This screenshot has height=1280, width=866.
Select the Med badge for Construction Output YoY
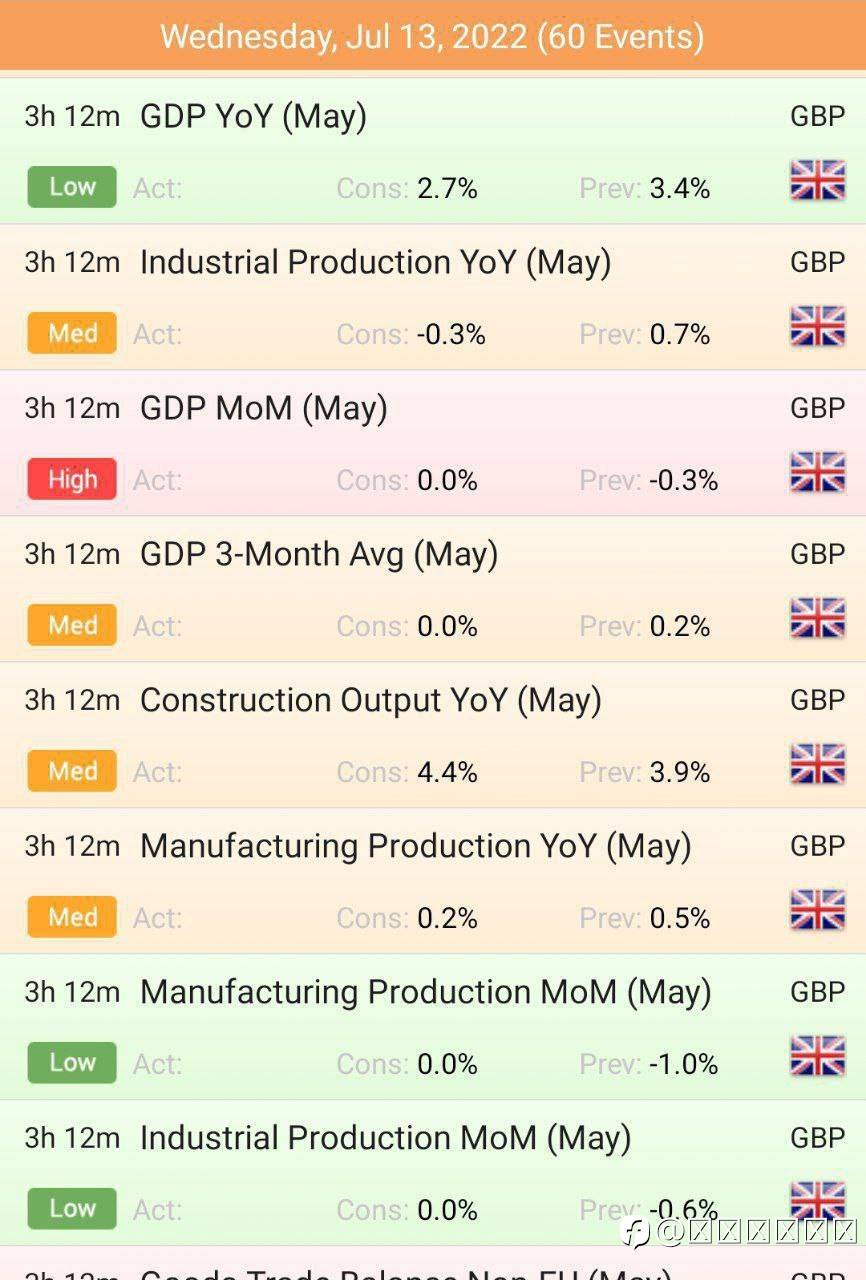(x=72, y=771)
